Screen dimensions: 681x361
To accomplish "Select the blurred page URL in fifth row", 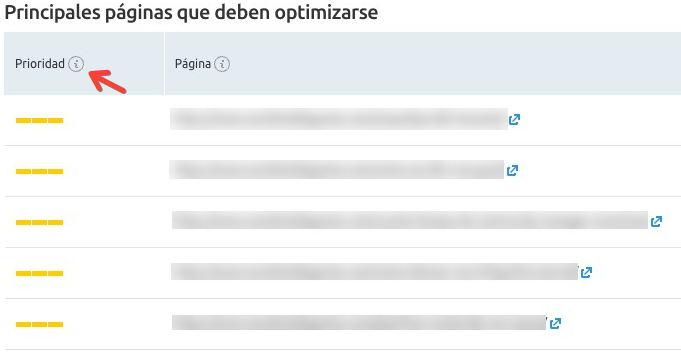I will click(359, 322).
